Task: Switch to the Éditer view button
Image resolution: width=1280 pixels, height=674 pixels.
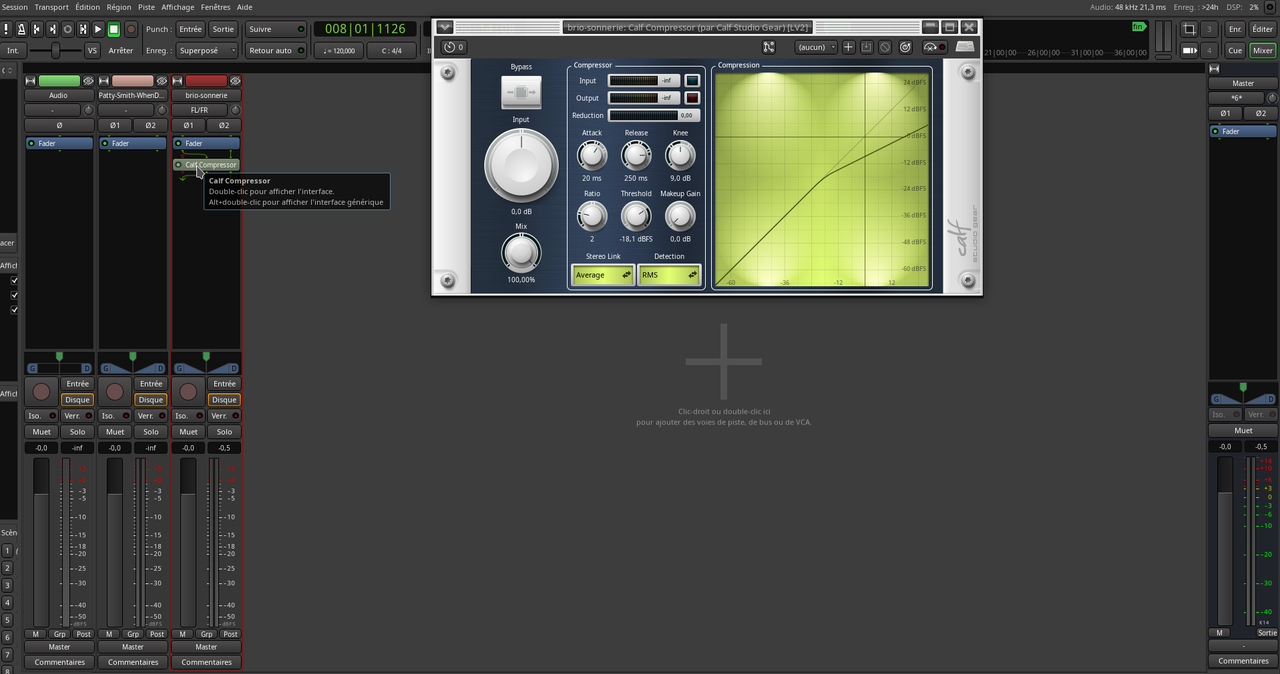Action: pos(1263,29)
